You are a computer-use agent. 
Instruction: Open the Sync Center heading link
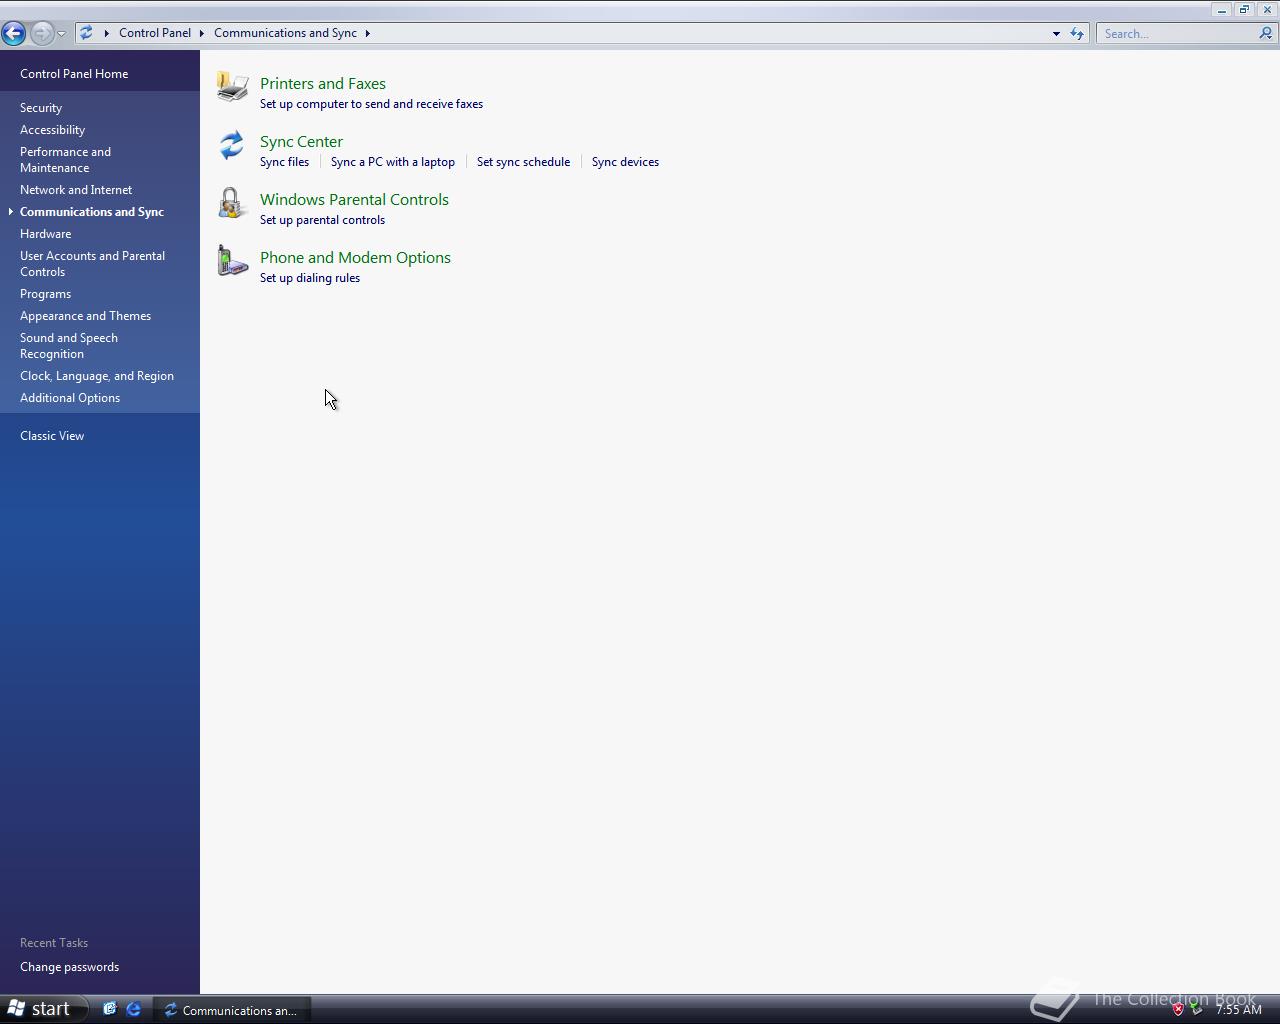tap(301, 142)
